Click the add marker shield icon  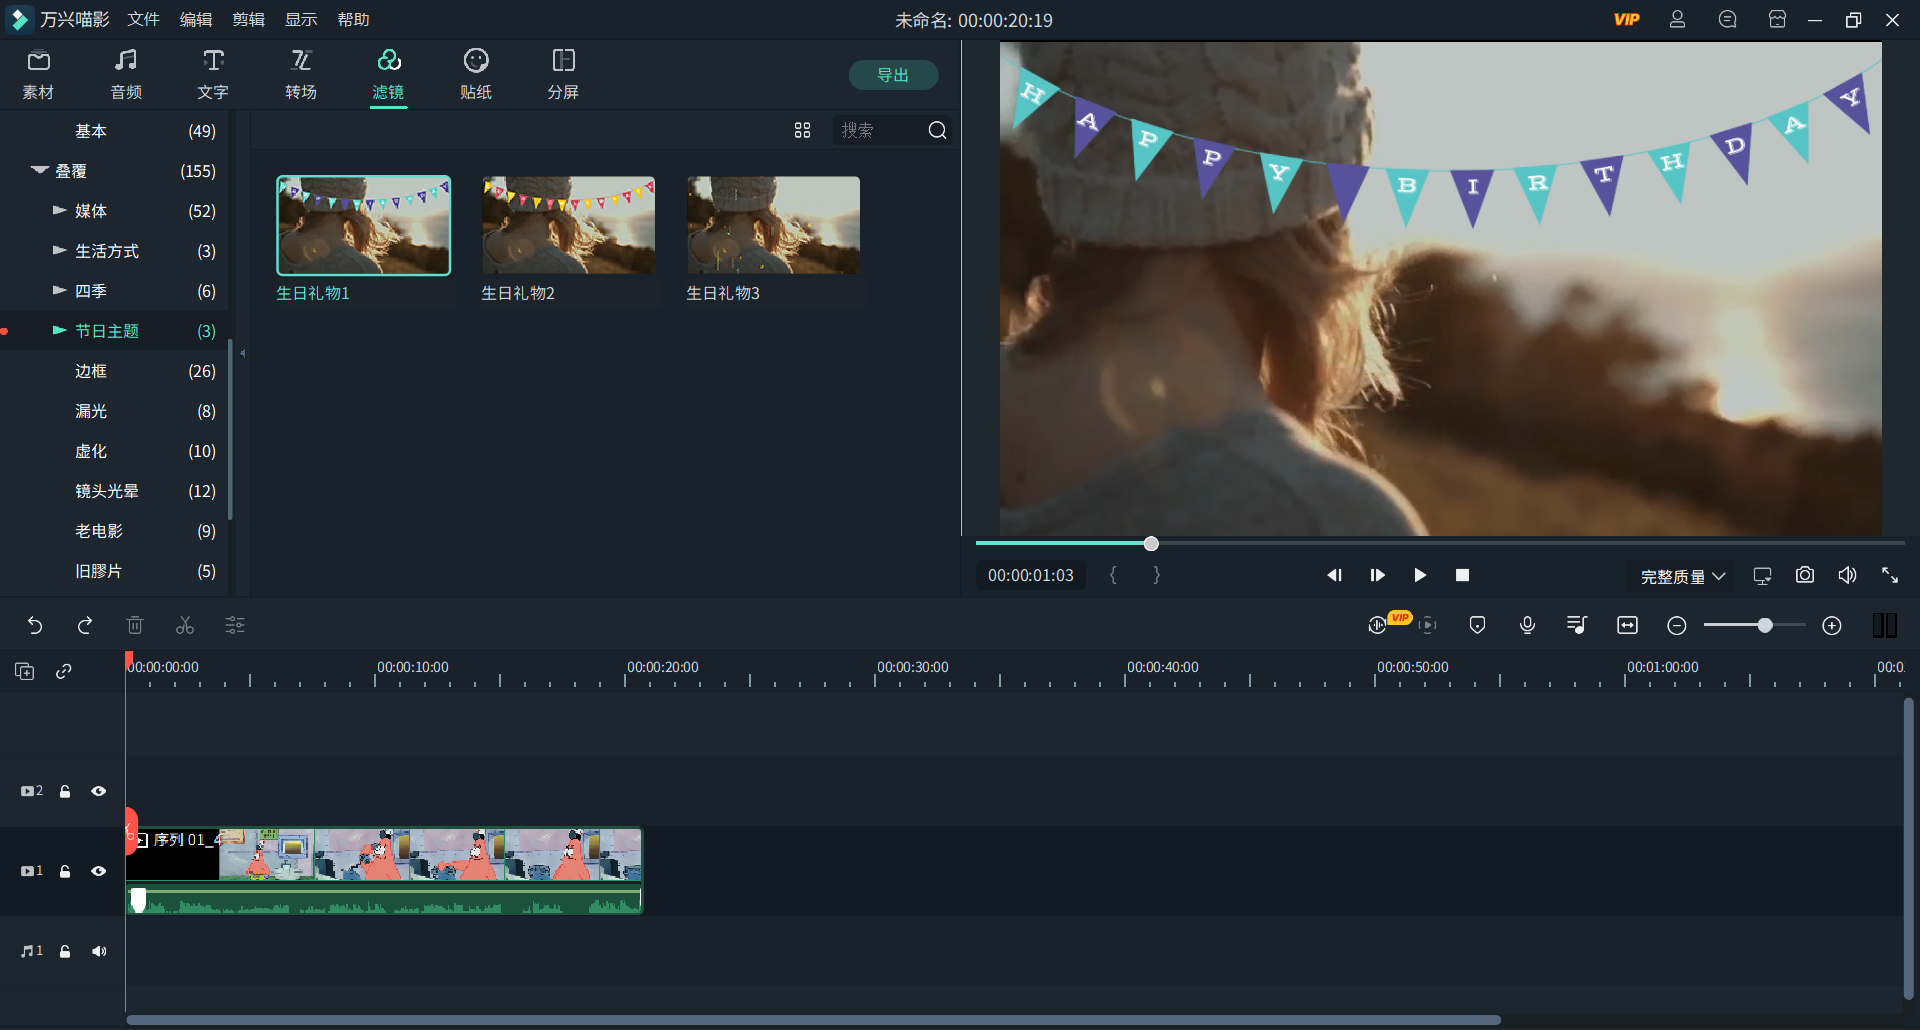1477,625
